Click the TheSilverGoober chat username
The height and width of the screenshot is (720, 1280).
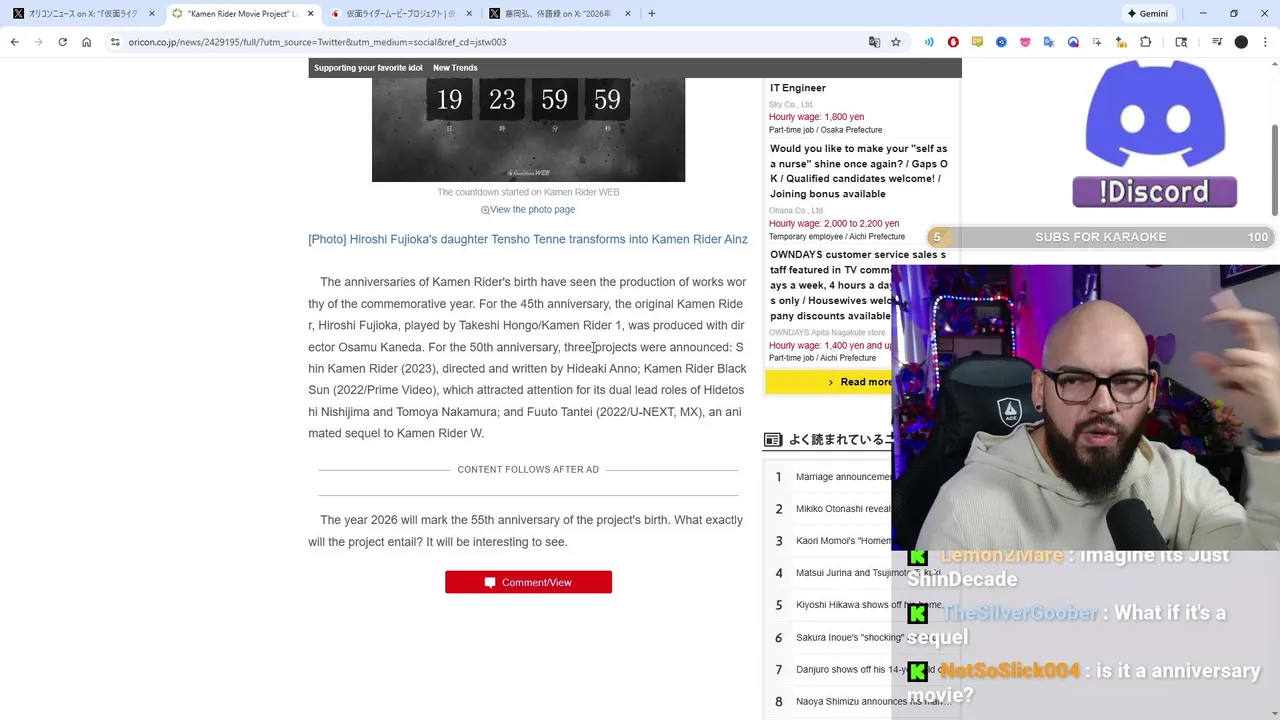1020,613
